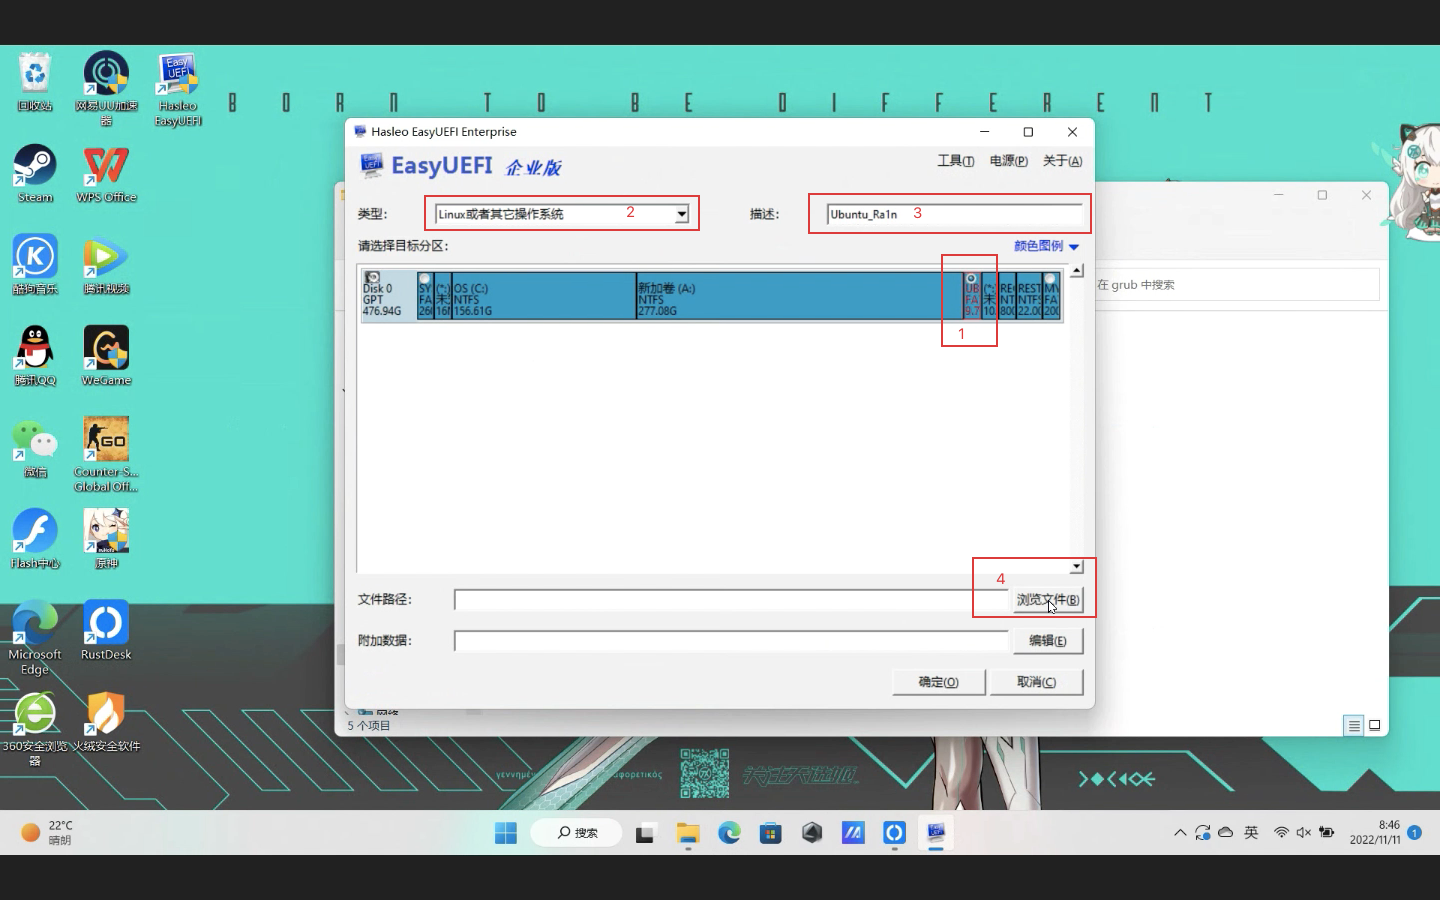Show hidden system tray icons
Image resolution: width=1440 pixels, height=900 pixels.
[1180, 833]
